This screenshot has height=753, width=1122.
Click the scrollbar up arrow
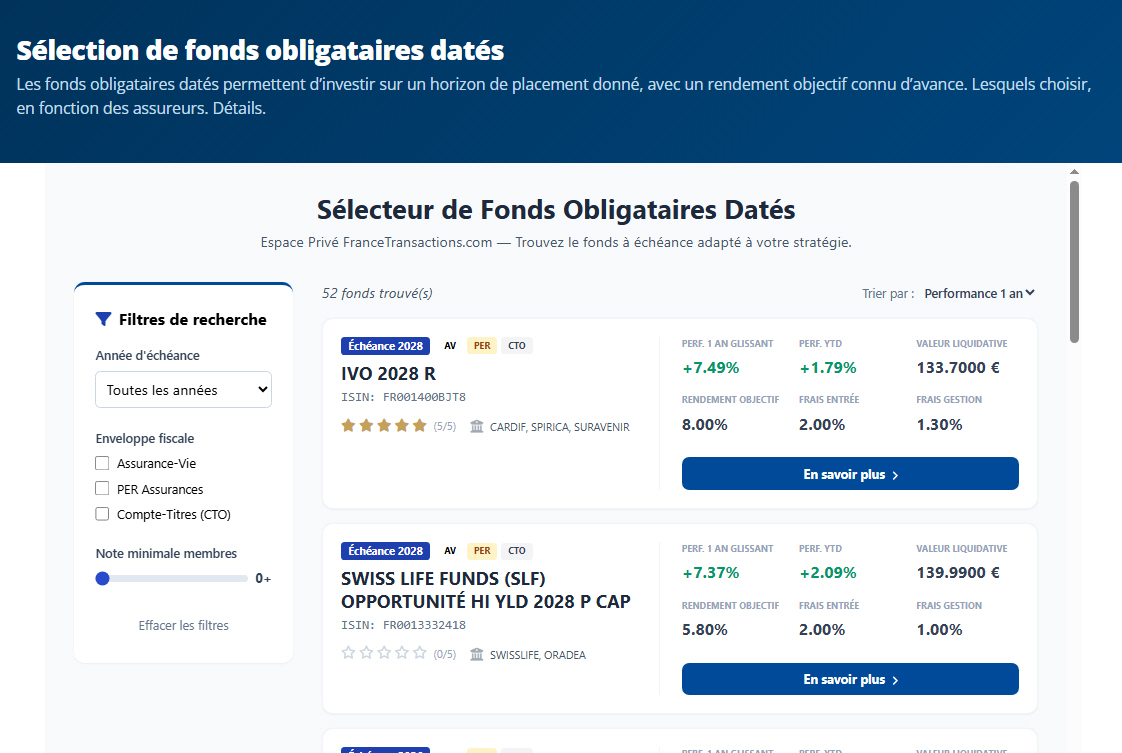(x=1074, y=172)
